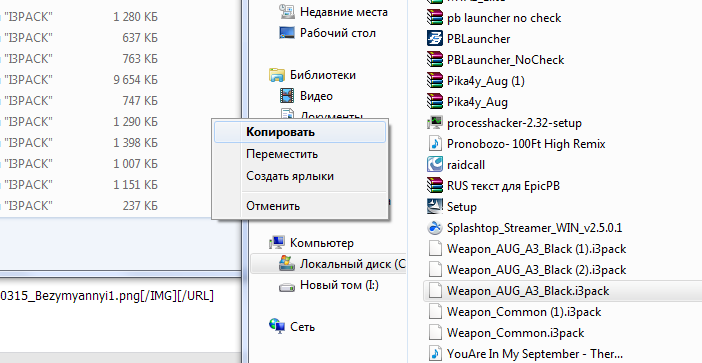Viewport: 702px width, 363px height.
Task: Click the Pika4y_Aug (1) archive icon
Action: [x=435, y=81]
